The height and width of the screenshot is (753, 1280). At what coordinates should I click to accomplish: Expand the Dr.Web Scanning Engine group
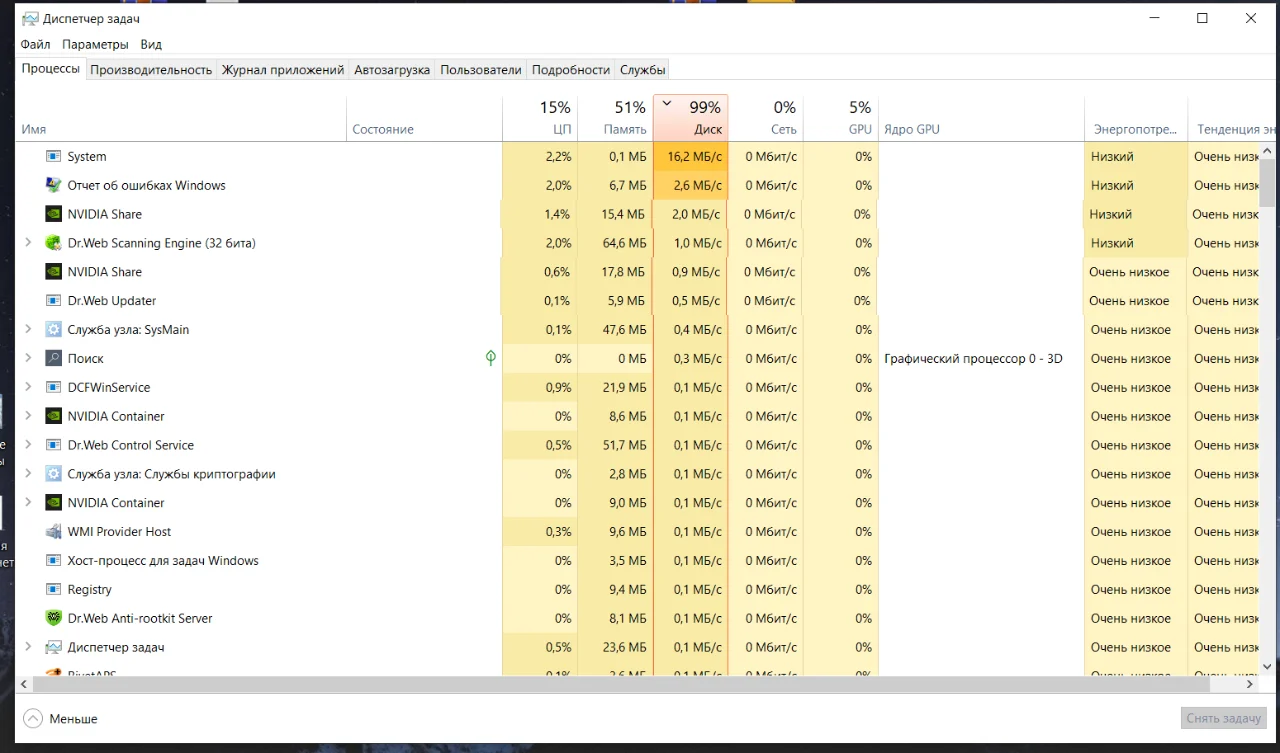(28, 243)
